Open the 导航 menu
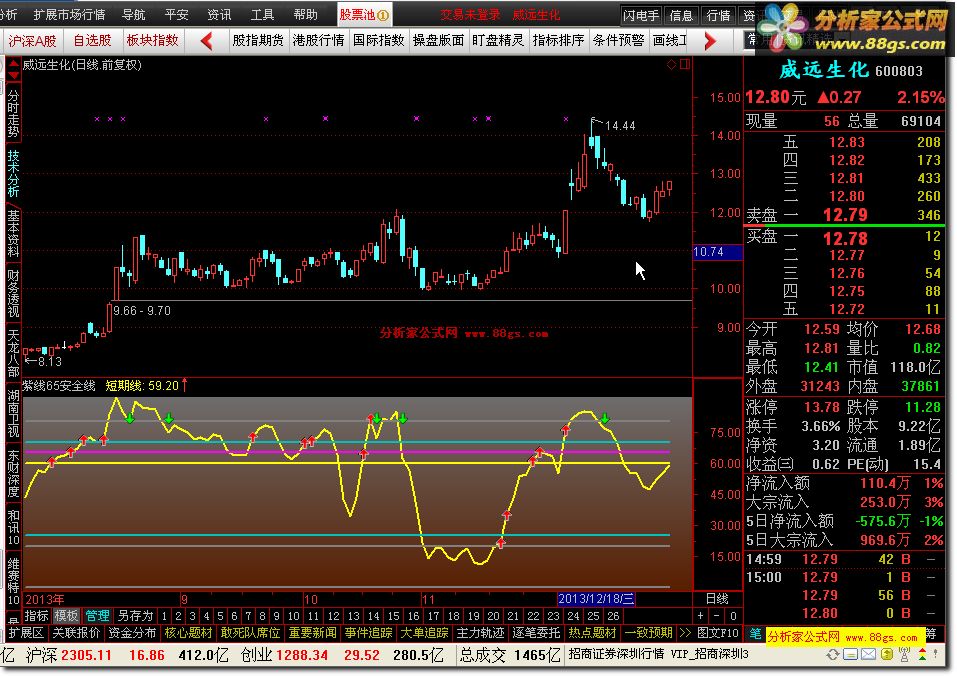The image size is (957, 676). point(134,15)
